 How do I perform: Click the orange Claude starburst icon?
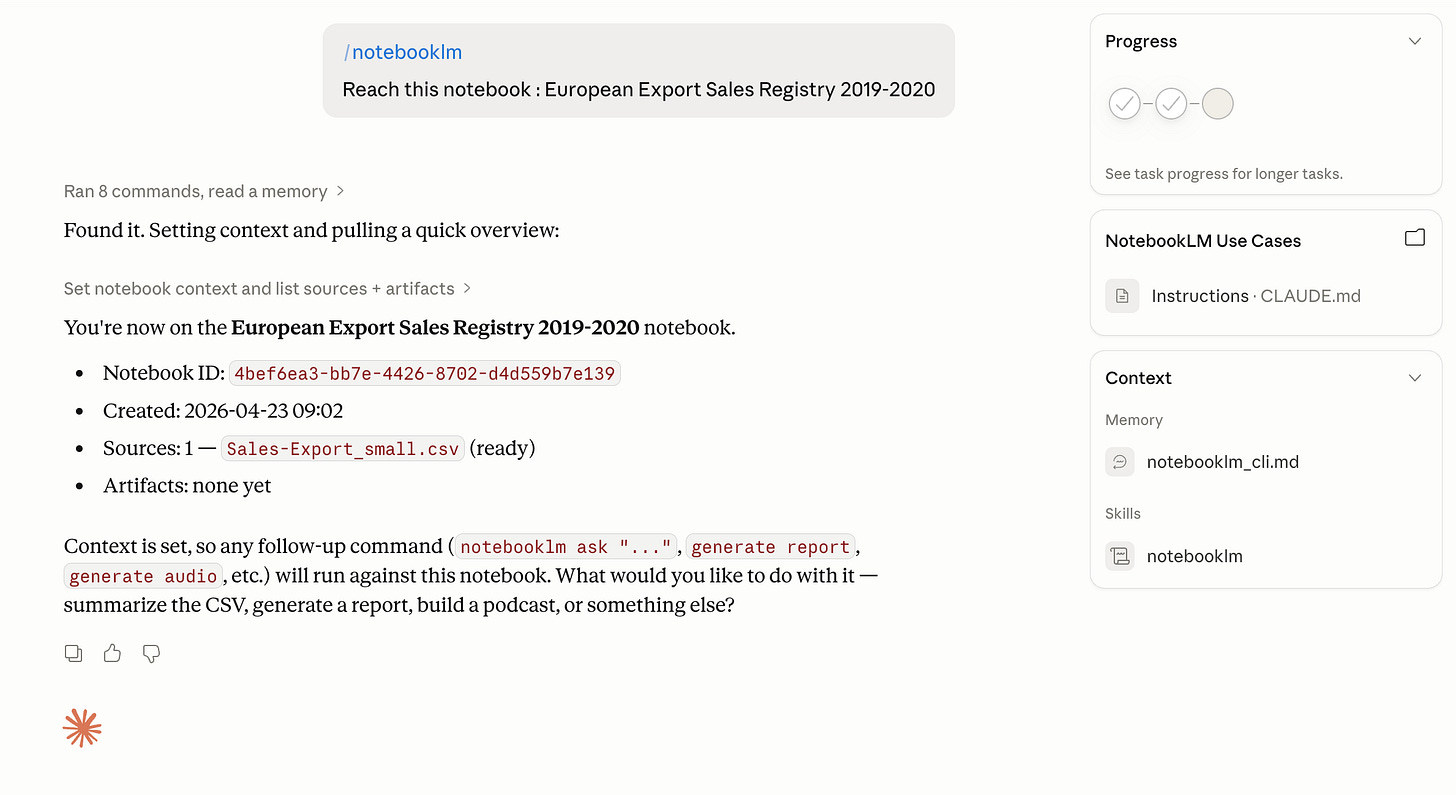82,729
